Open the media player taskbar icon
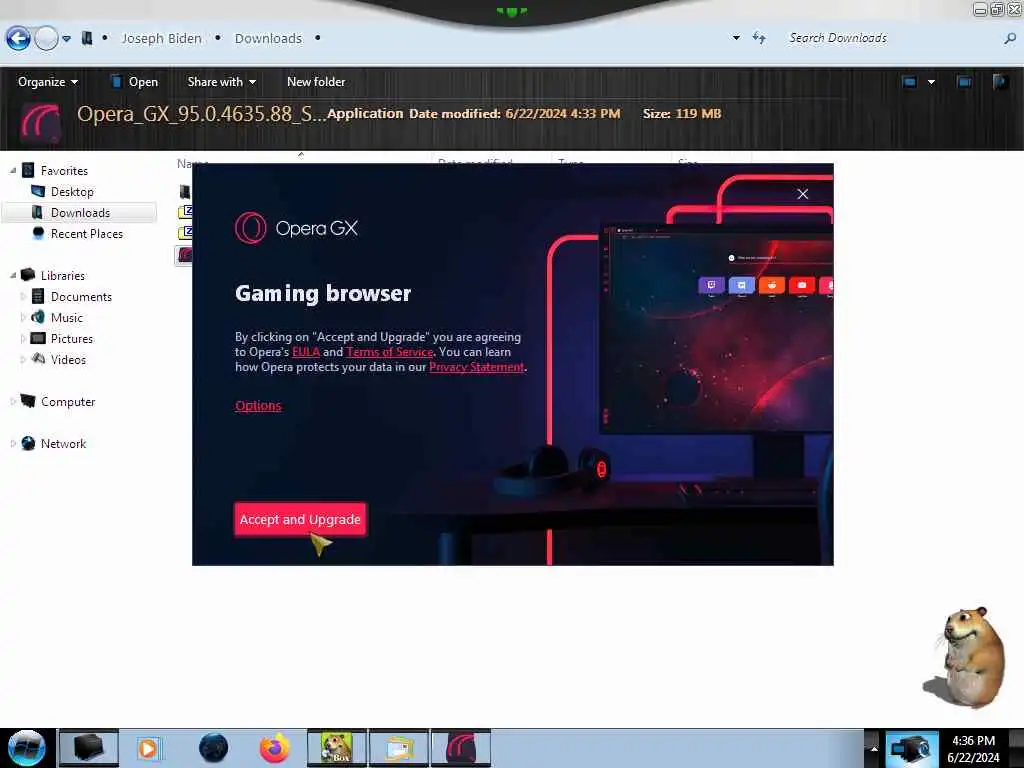This screenshot has width=1024, height=768. coord(148,748)
